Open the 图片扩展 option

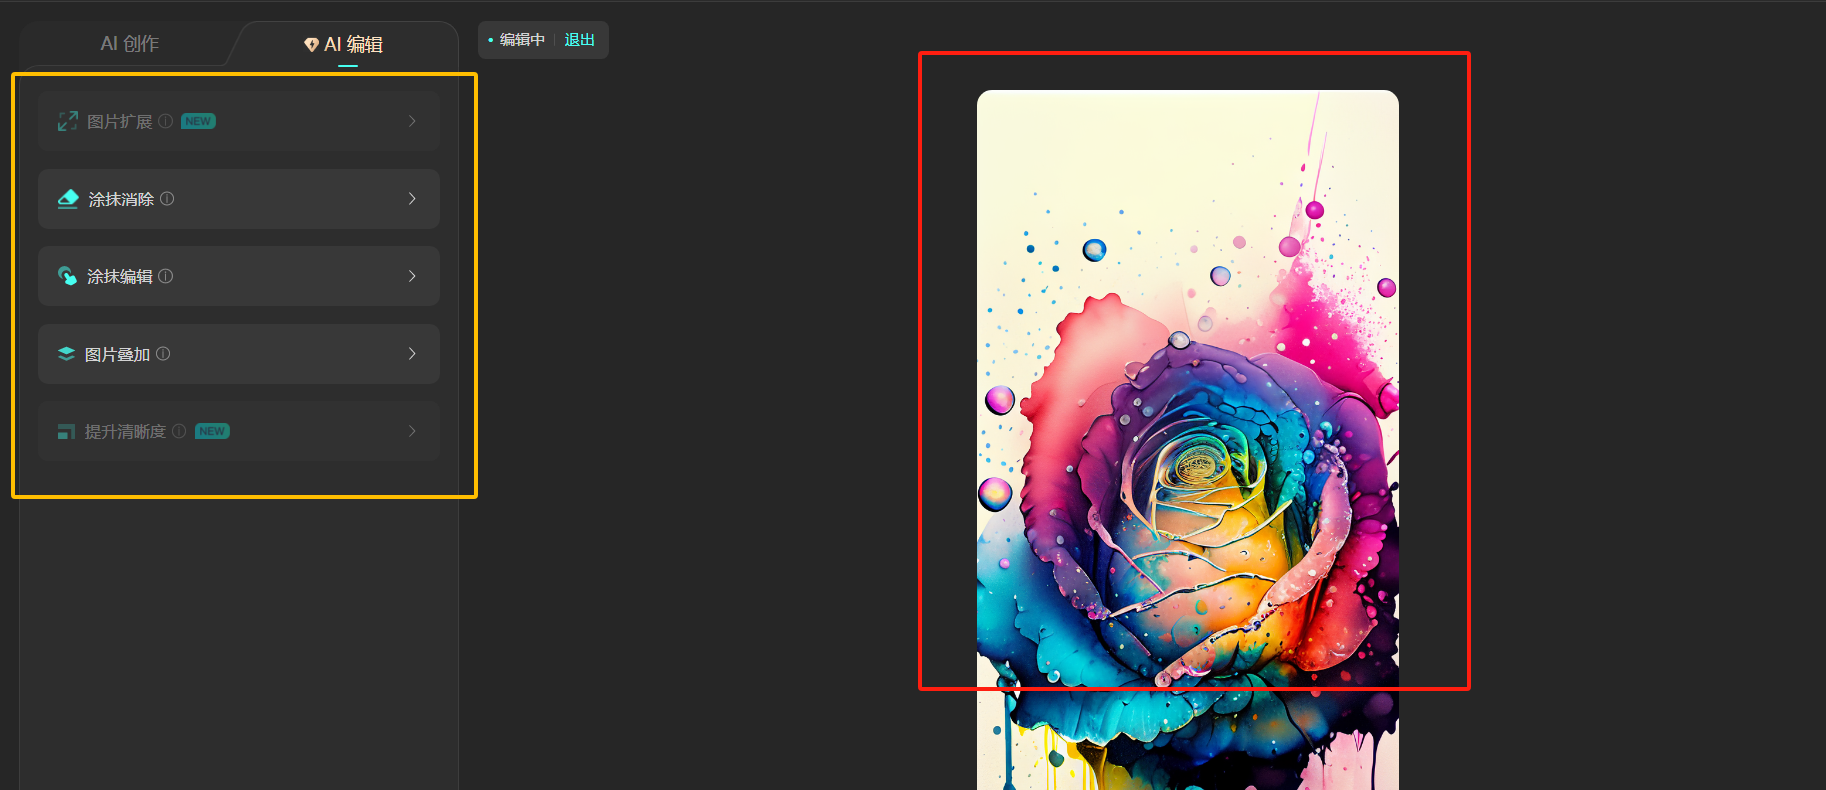[239, 121]
